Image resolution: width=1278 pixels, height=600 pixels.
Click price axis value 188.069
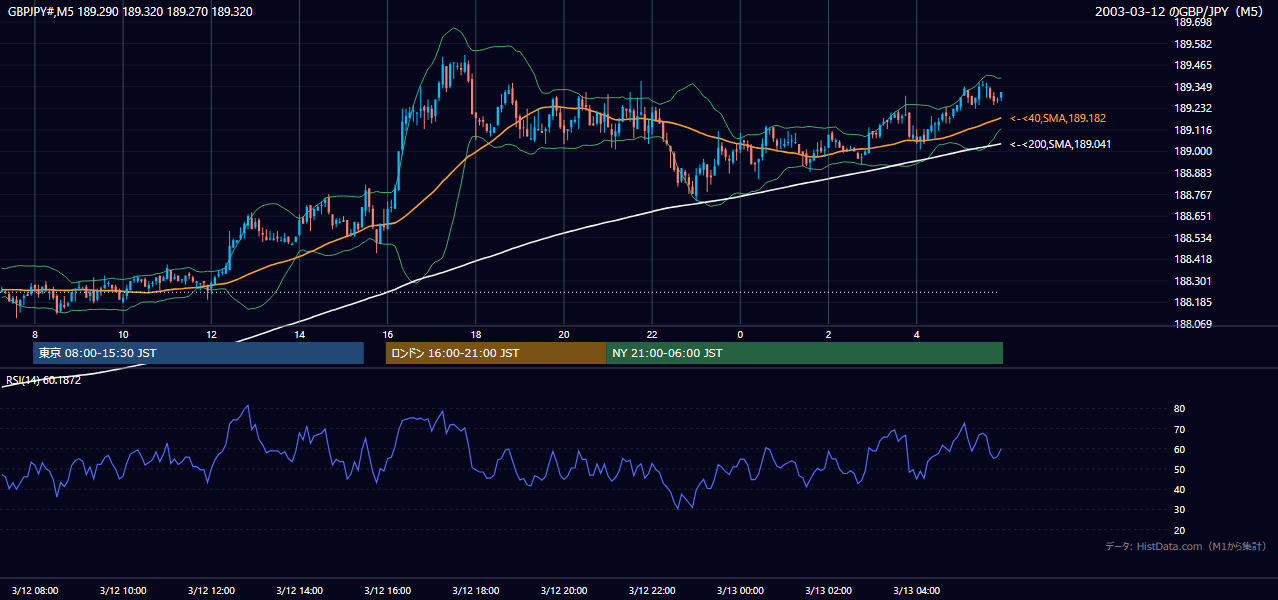(x=1193, y=324)
